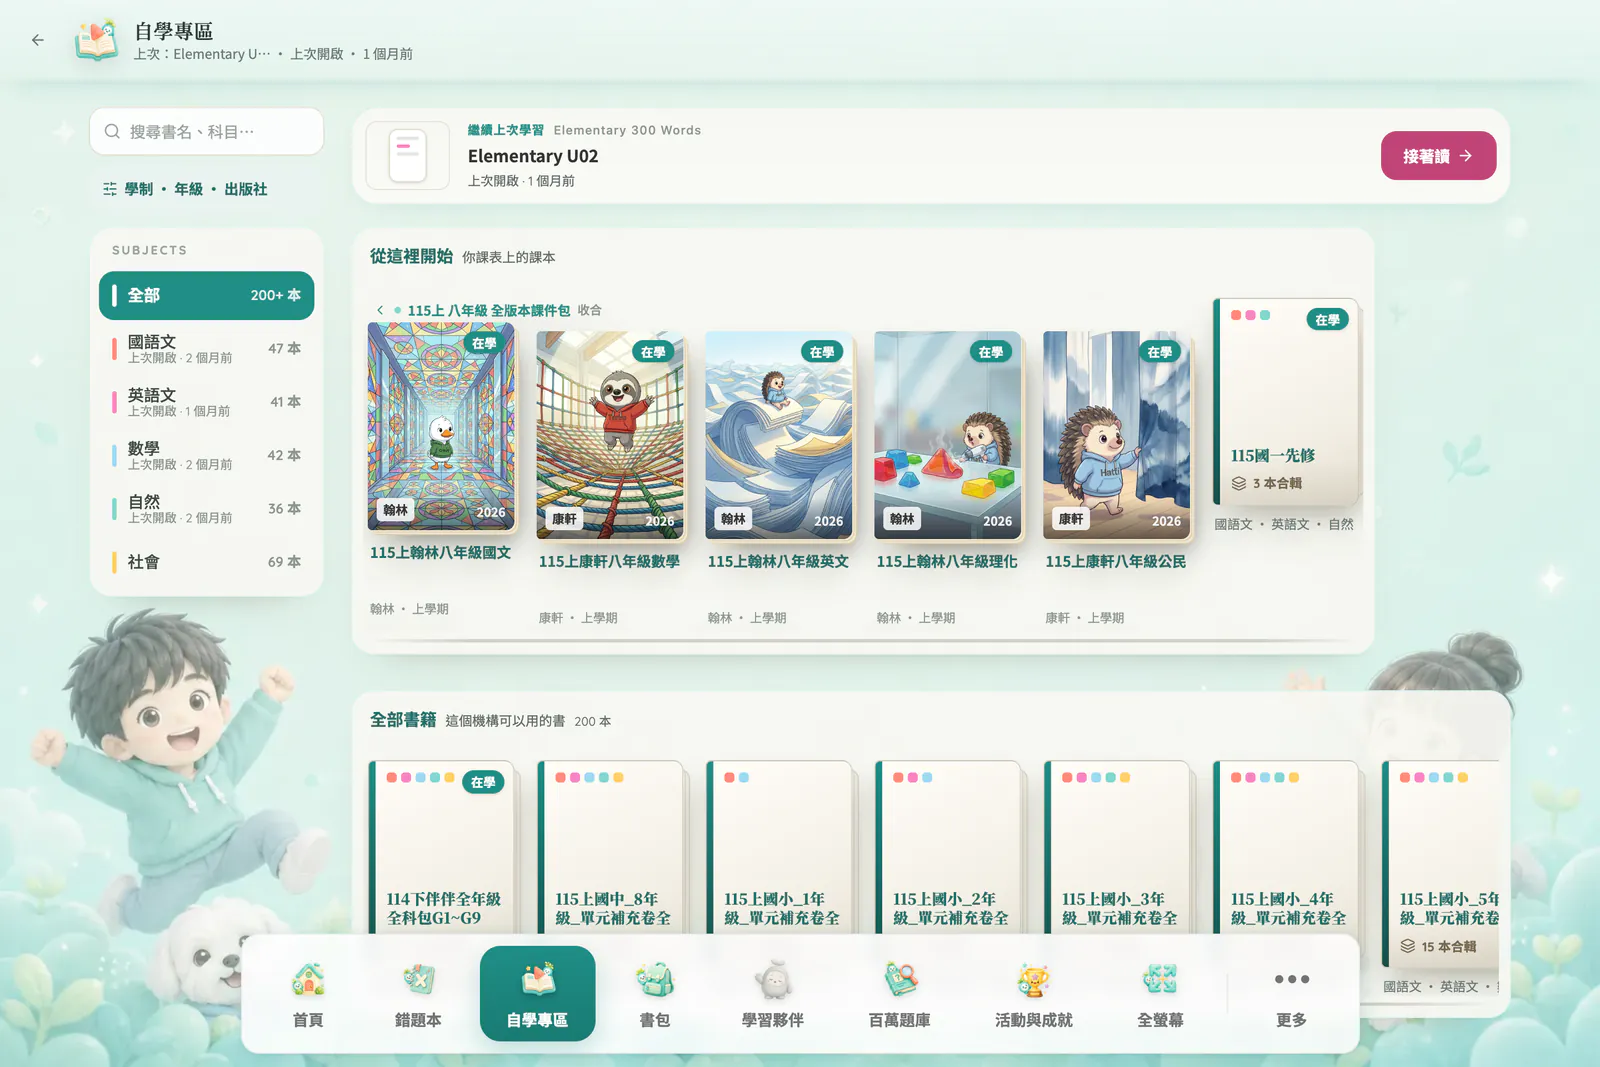Image resolution: width=1600 pixels, height=1067 pixels.
Task: Select the 自學專區 navigation tab
Action: click(x=538, y=994)
